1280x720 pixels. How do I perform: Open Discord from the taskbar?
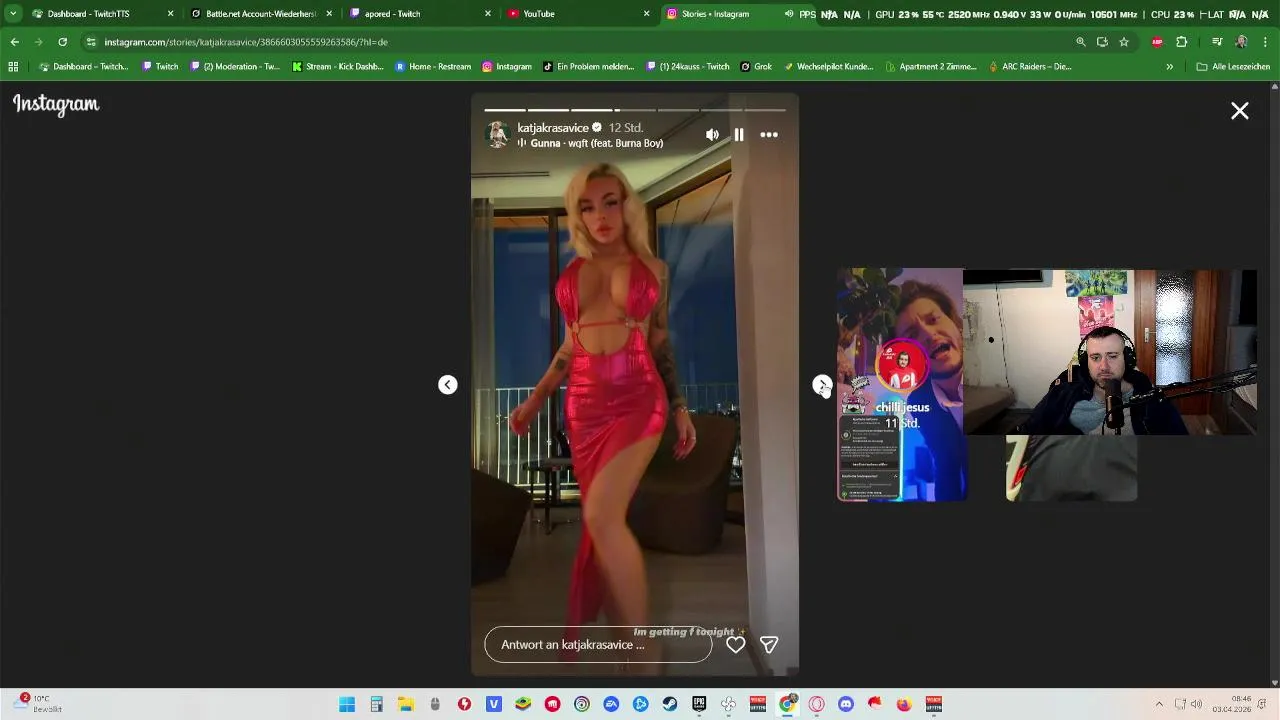tap(846, 705)
